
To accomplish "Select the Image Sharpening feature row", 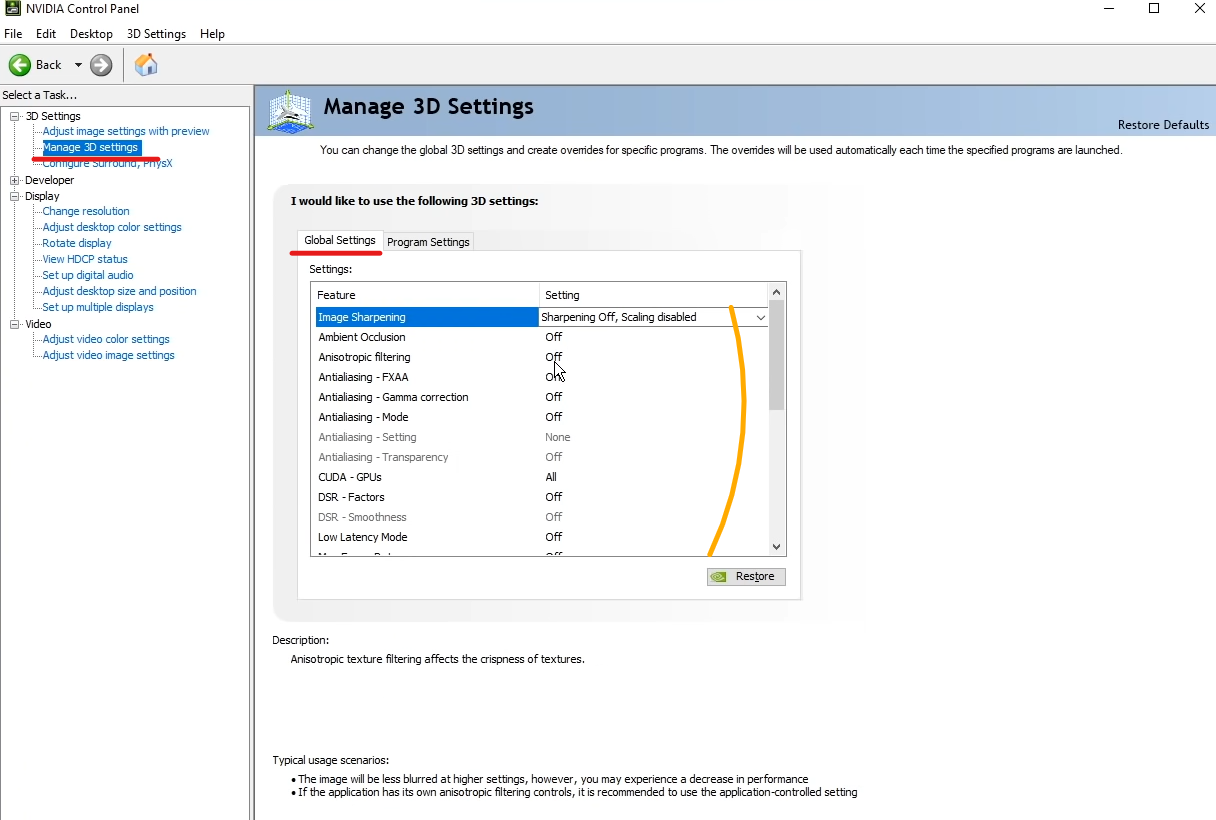I will [x=427, y=317].
